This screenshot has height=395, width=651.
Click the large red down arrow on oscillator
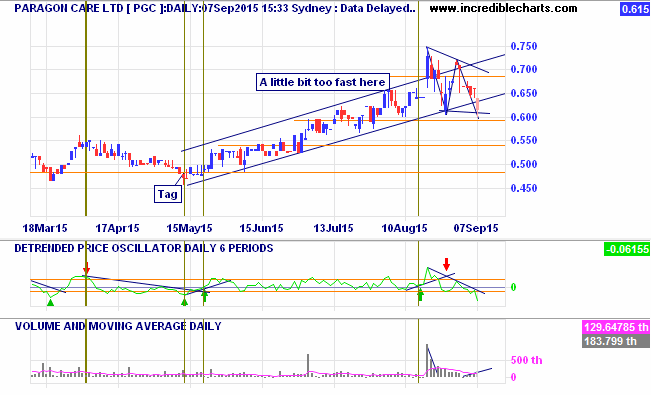pyautogui.click(x=446, y=264)
